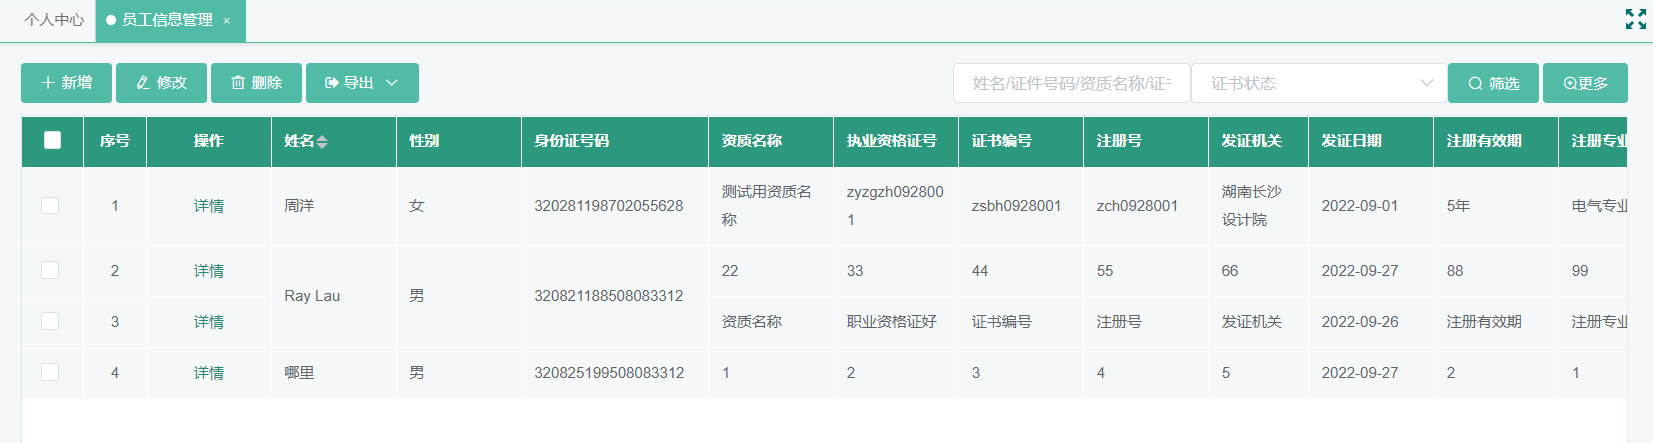Select checkbox for row number 4

click(x=50, y=372)
